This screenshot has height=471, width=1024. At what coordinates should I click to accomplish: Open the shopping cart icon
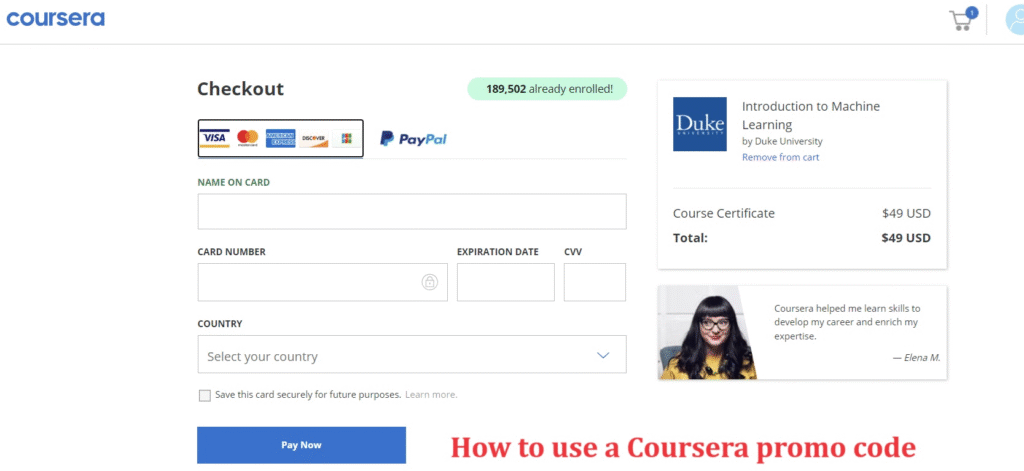tap(962, 20)
